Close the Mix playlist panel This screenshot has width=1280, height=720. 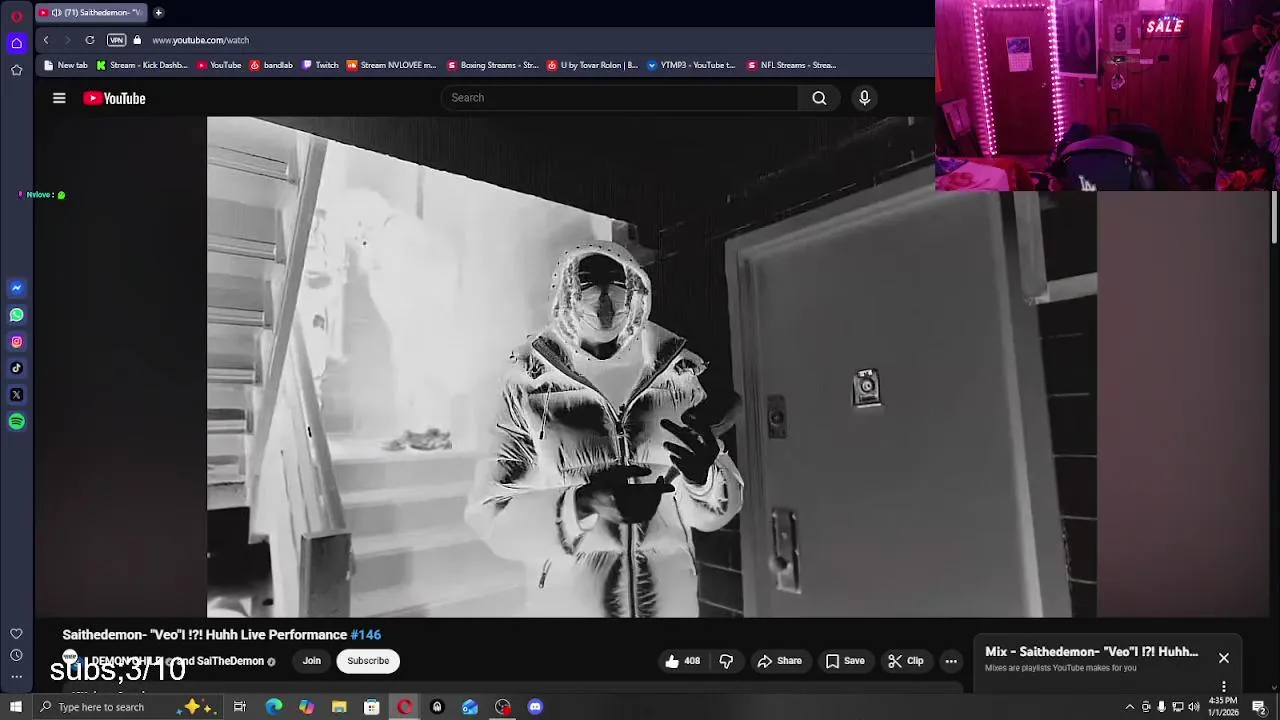pos(1224,658)
